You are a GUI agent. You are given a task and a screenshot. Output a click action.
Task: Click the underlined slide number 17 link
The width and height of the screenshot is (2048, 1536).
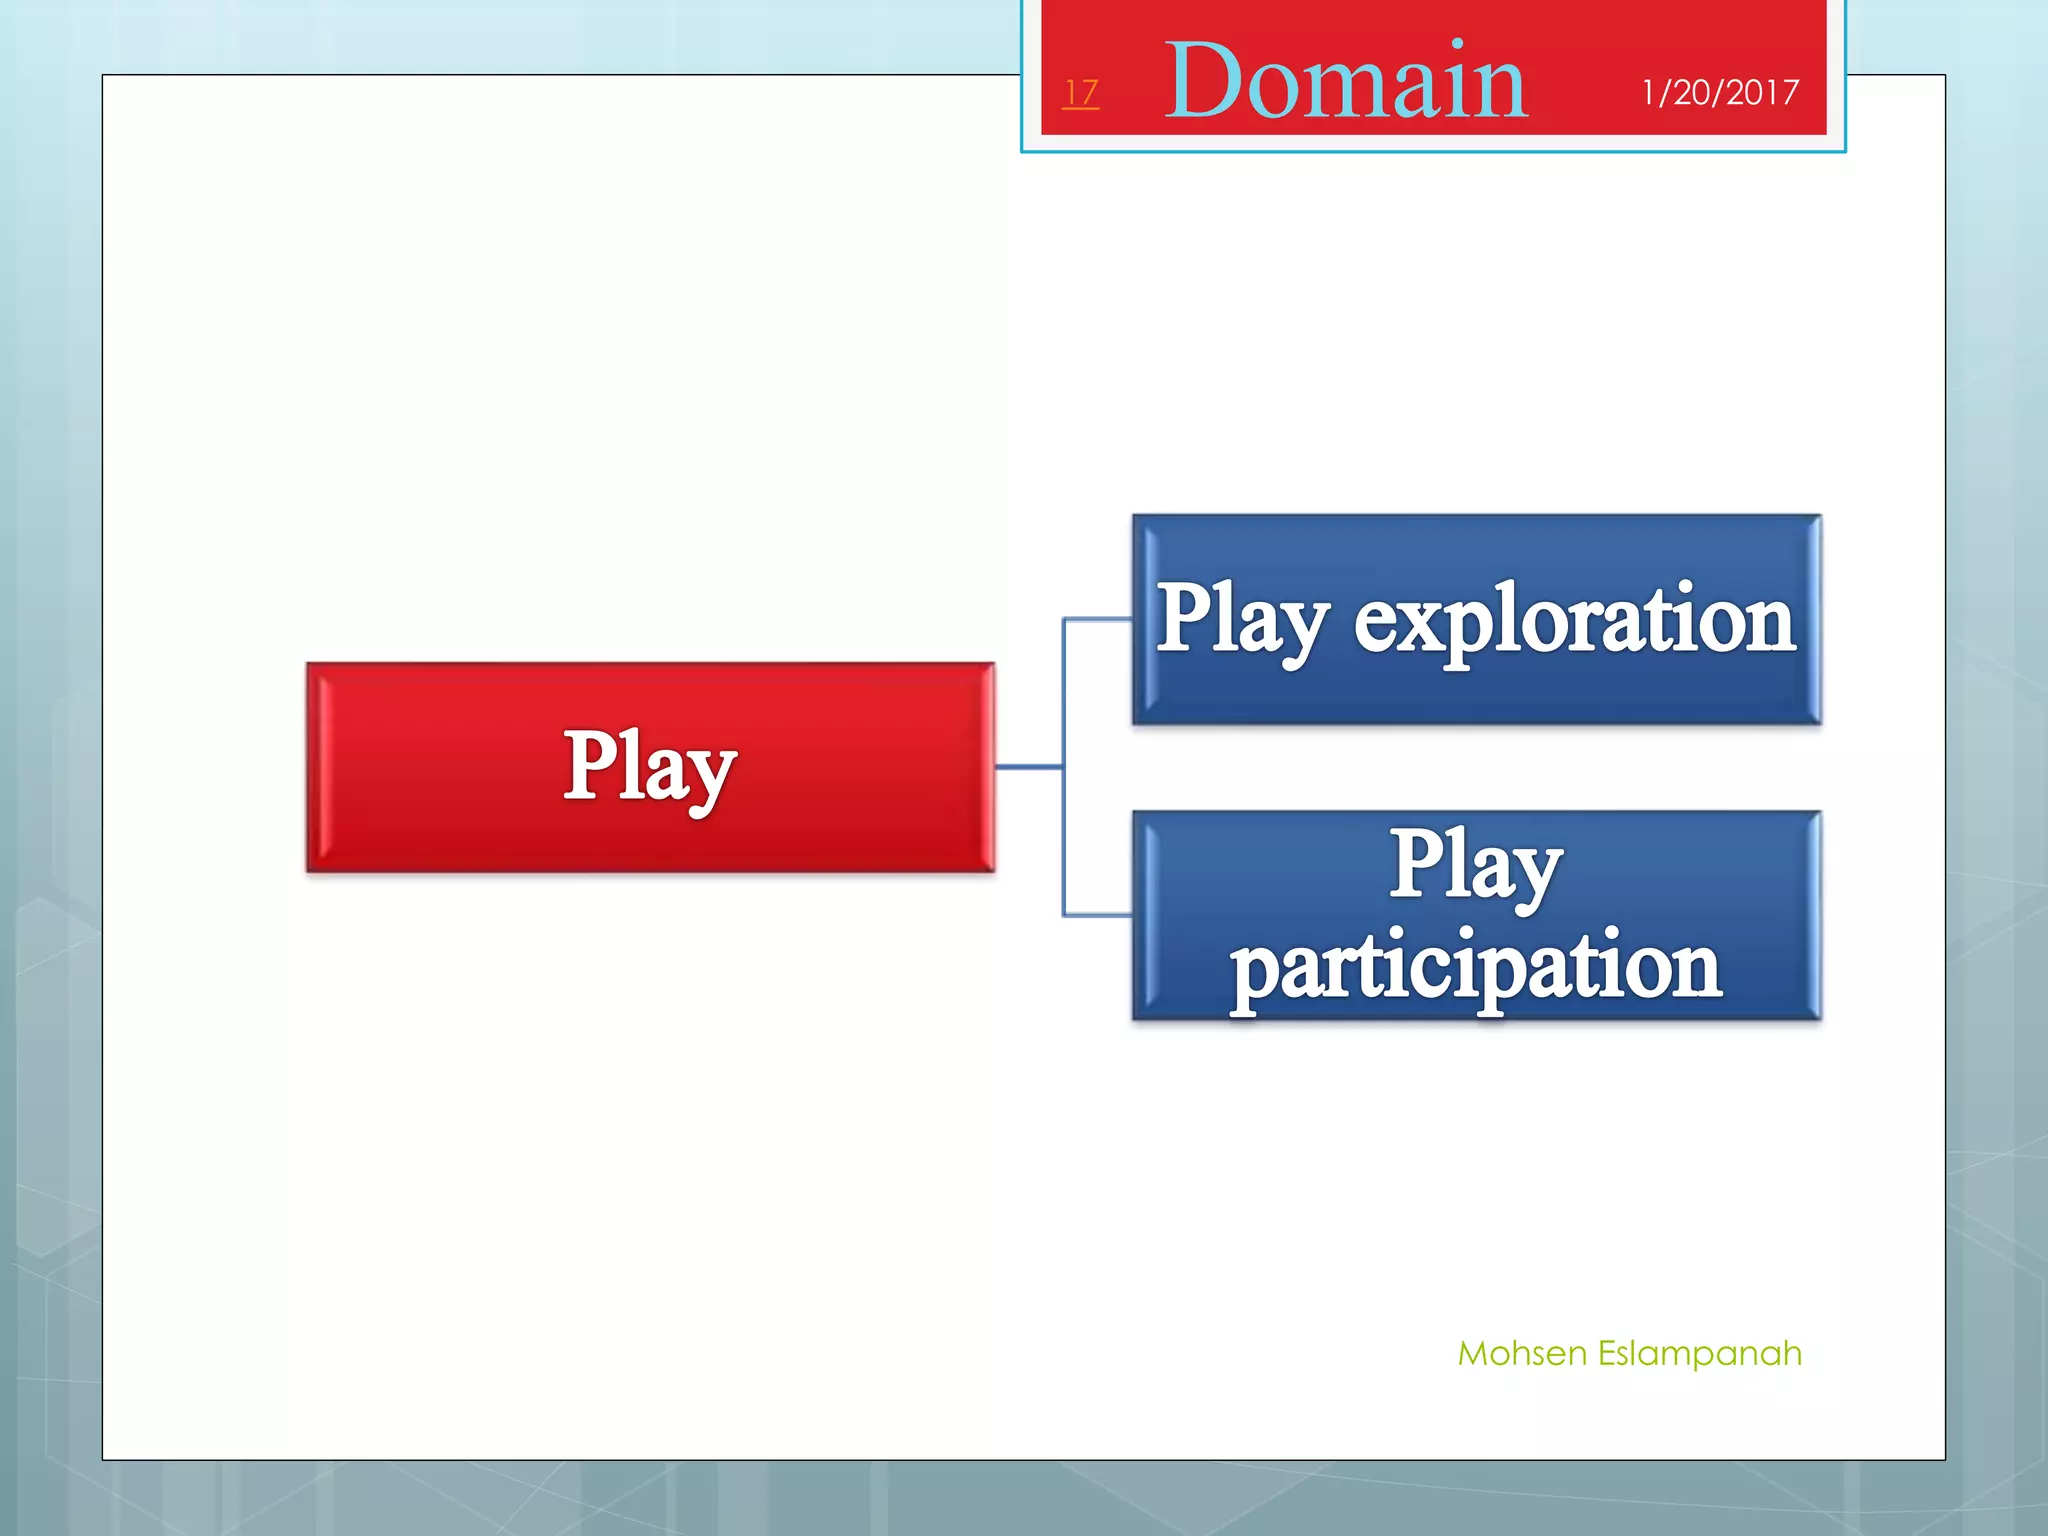pyautogui.click(x=1080, y=93)
